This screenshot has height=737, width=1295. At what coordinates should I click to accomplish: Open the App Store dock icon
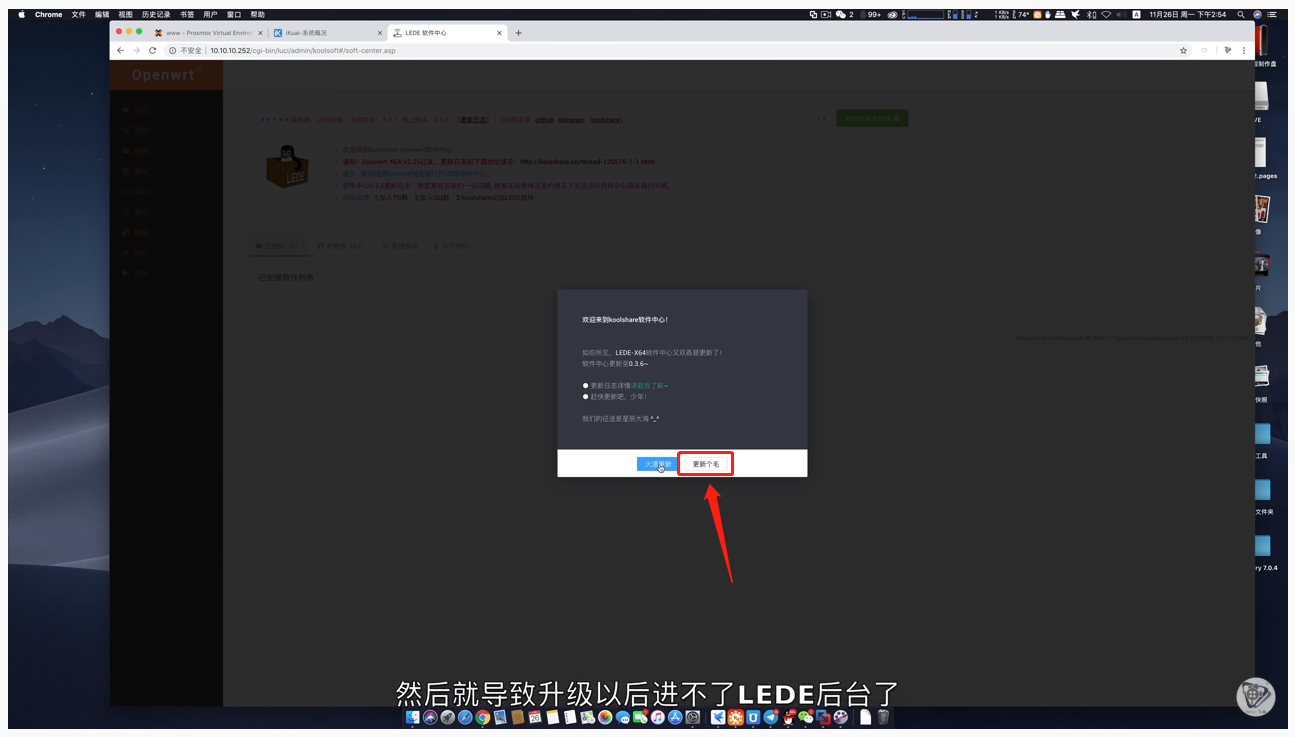[675, 717]
